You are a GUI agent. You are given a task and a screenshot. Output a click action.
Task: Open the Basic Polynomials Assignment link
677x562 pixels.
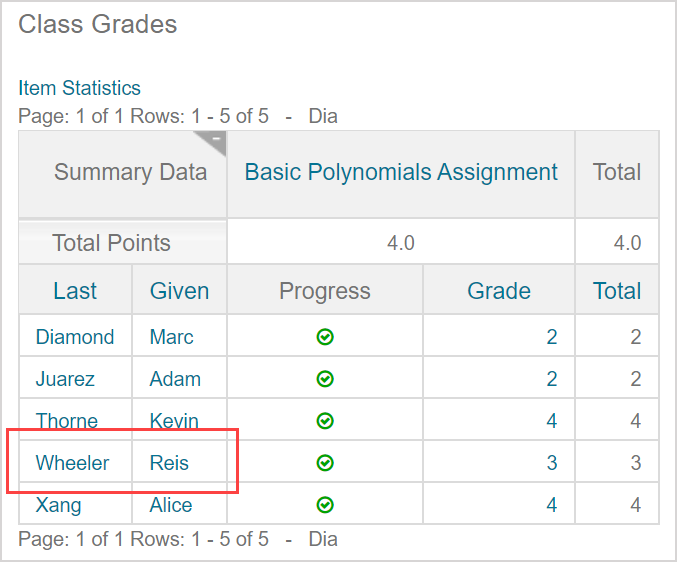(401, 172)
